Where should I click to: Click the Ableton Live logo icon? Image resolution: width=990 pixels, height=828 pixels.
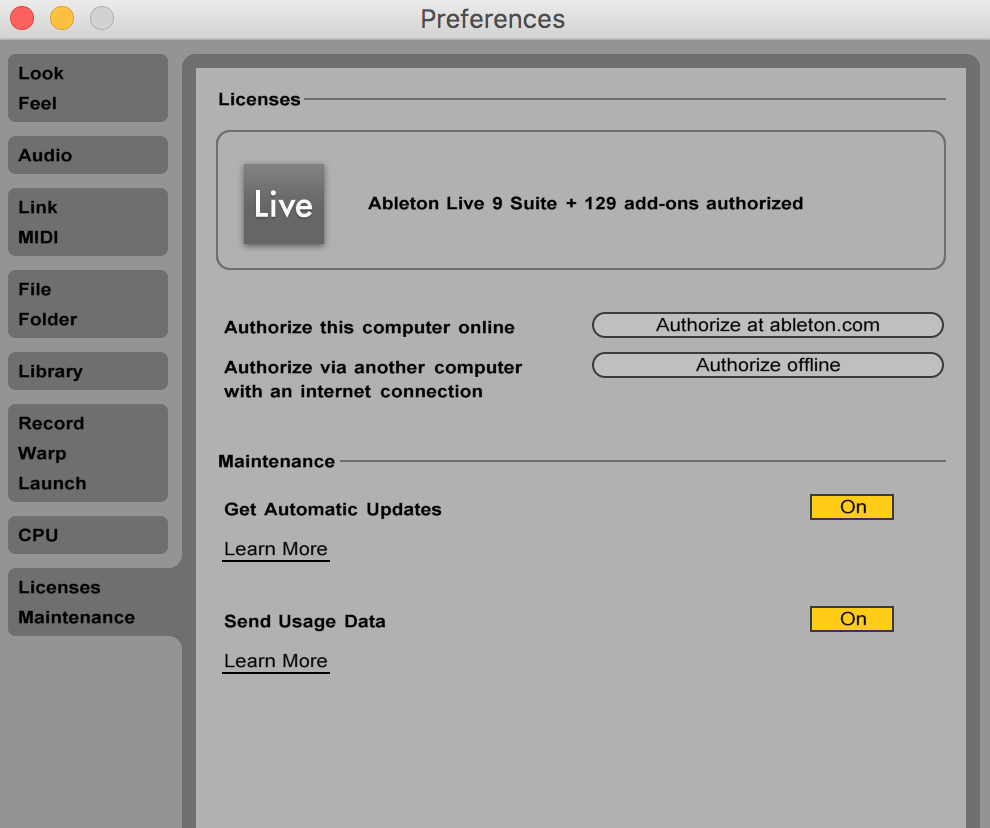pyautogui.click(x=284, y=204)
